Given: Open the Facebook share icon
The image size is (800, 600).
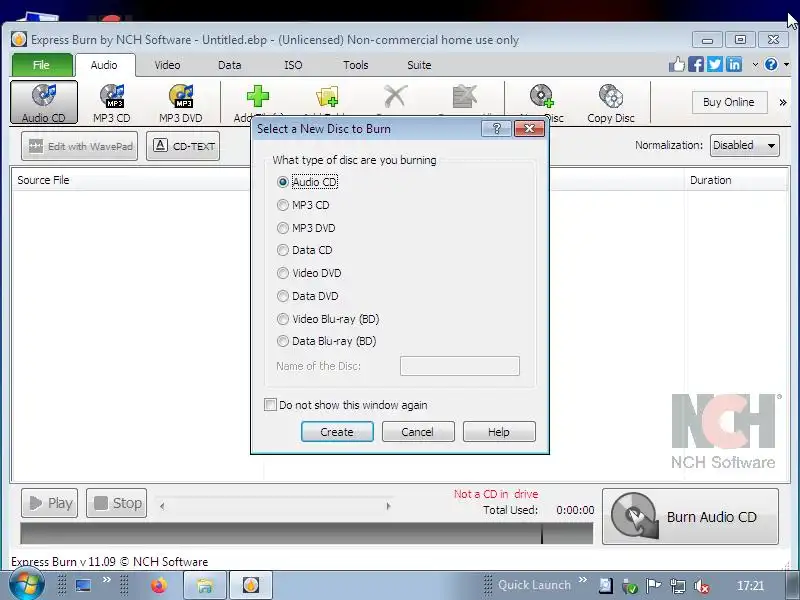Looking at the screenshot, I should pyautogui.click(x=696, y=64).
